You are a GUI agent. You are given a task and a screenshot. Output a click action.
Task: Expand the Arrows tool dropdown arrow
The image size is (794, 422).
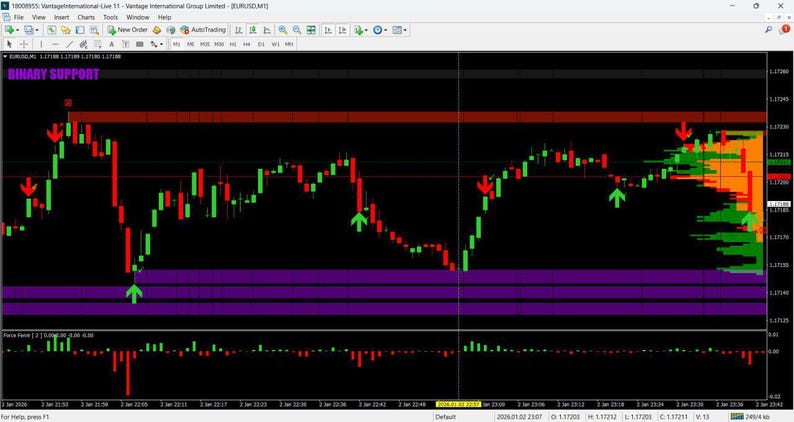click(161, 44)
